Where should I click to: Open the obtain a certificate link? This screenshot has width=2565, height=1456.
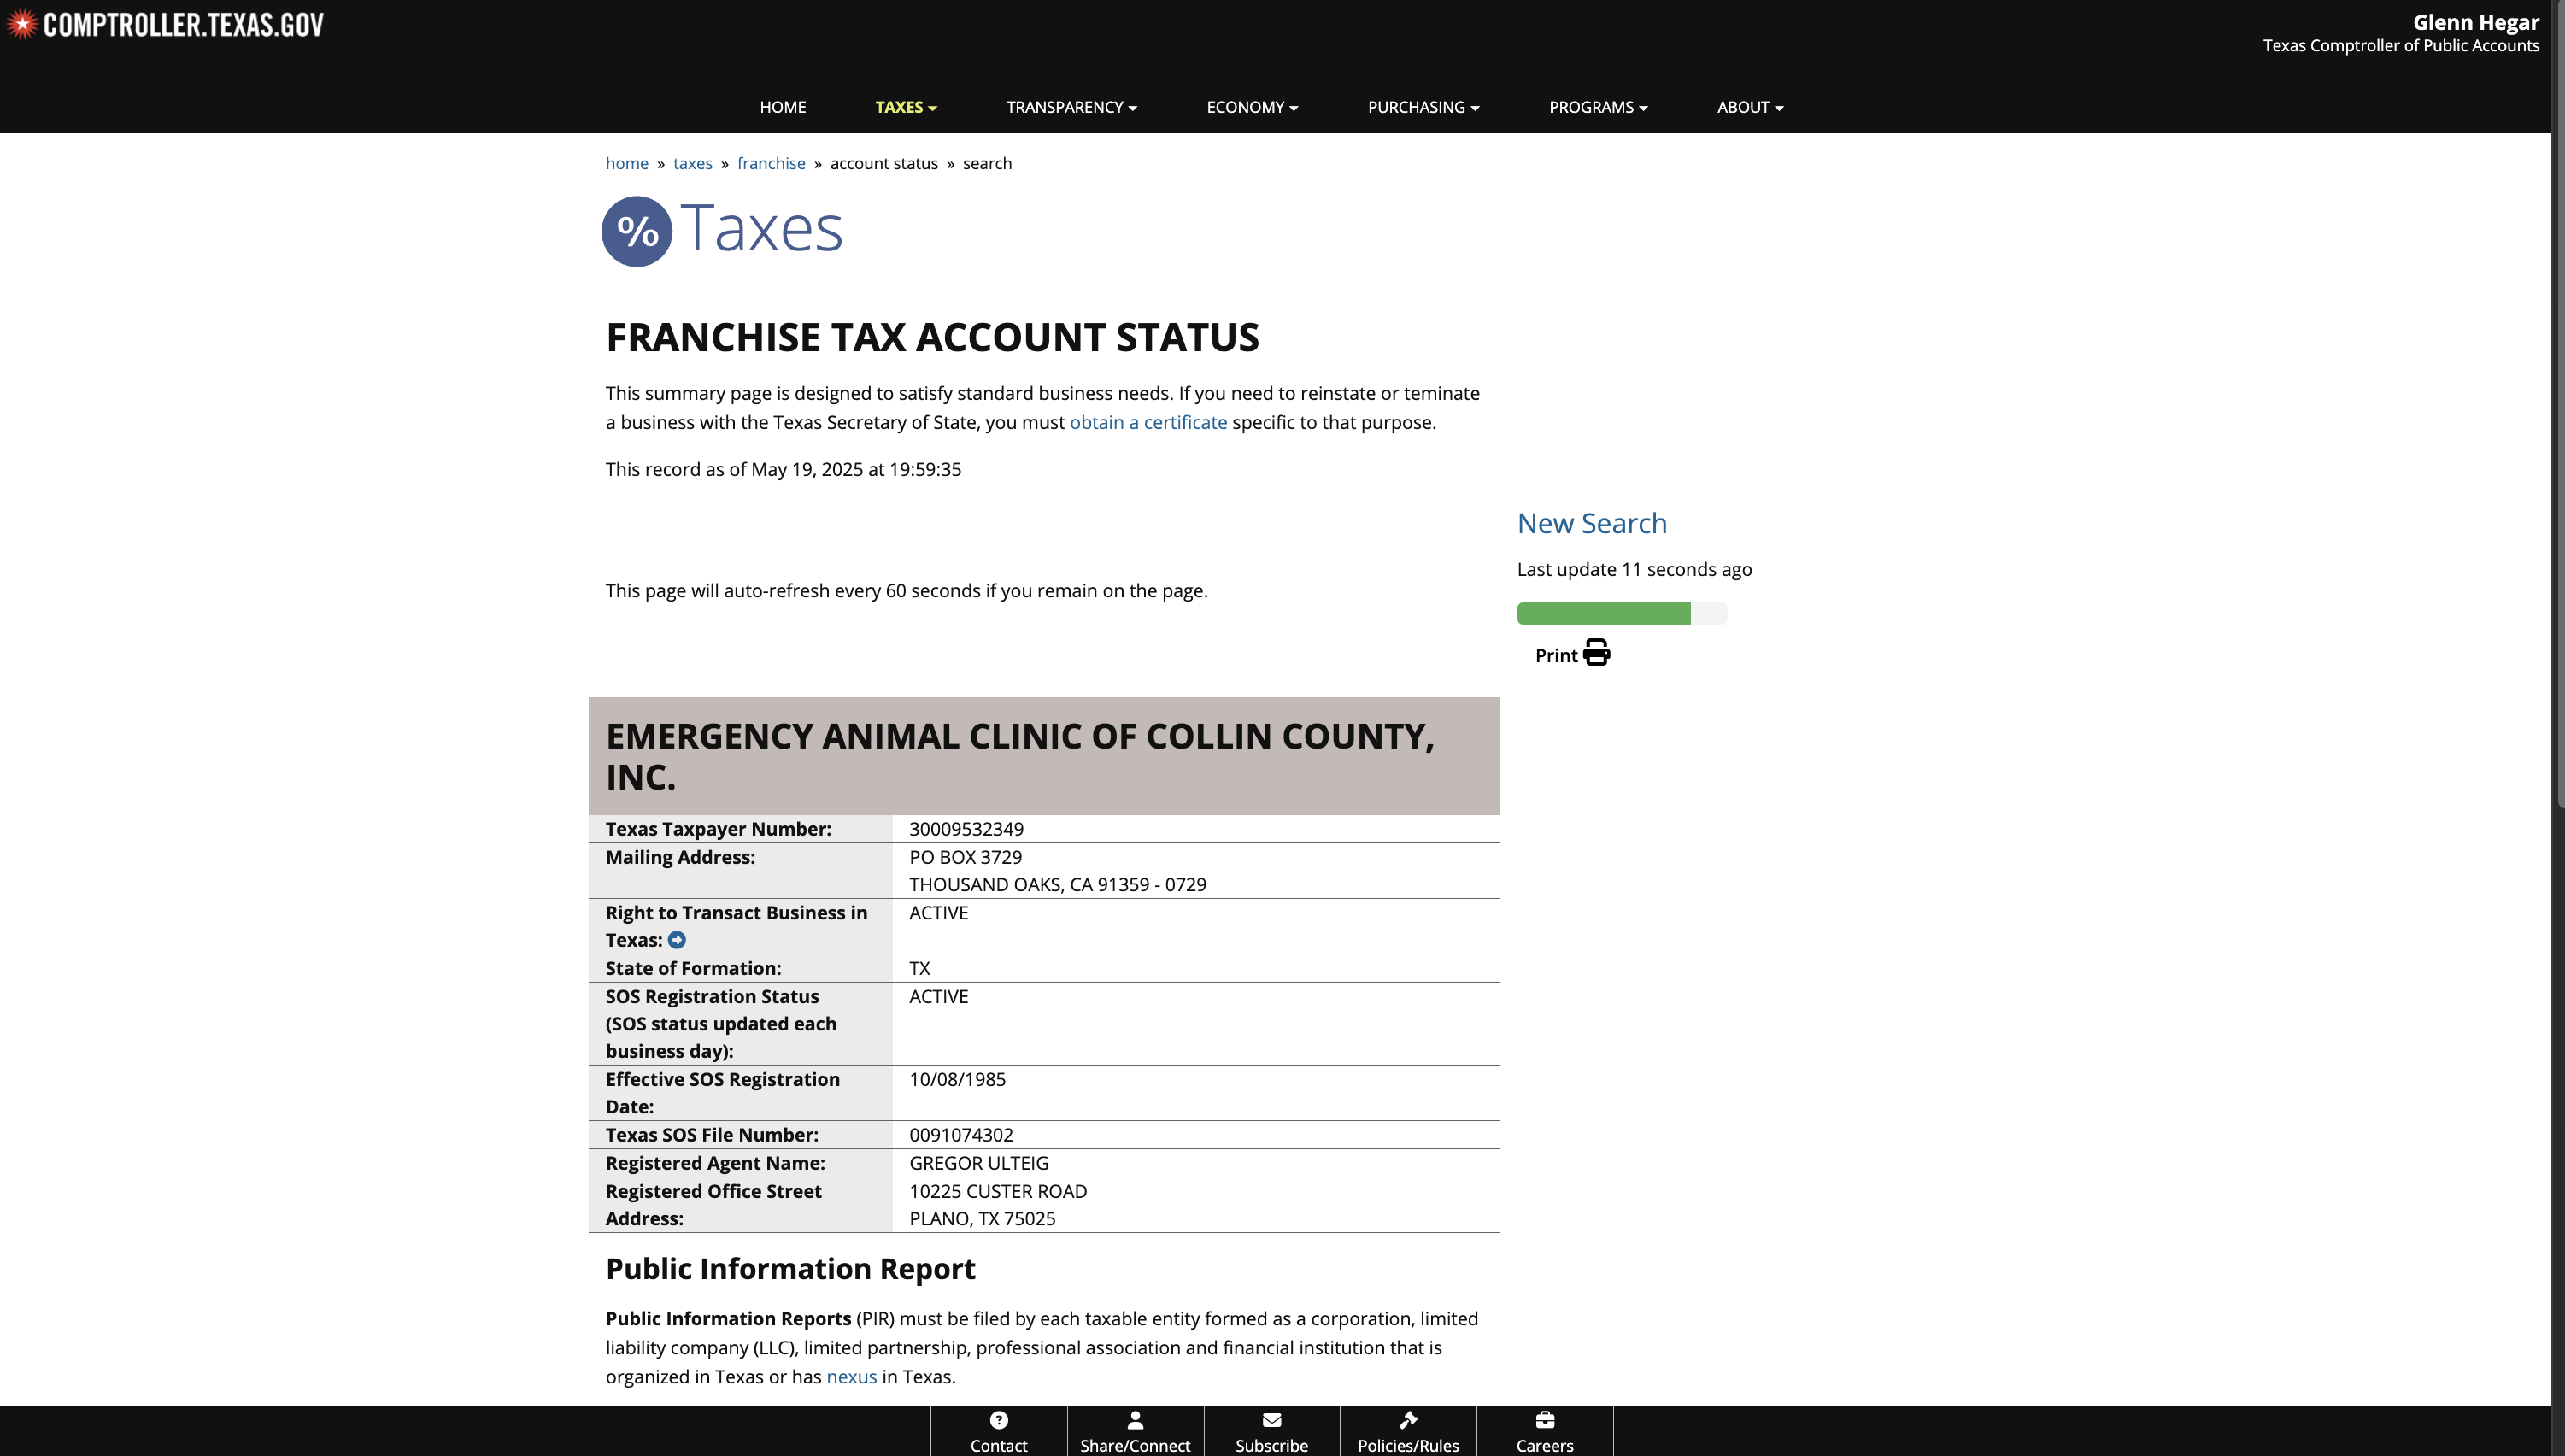pyautogui.click(x=1148, y=422)
